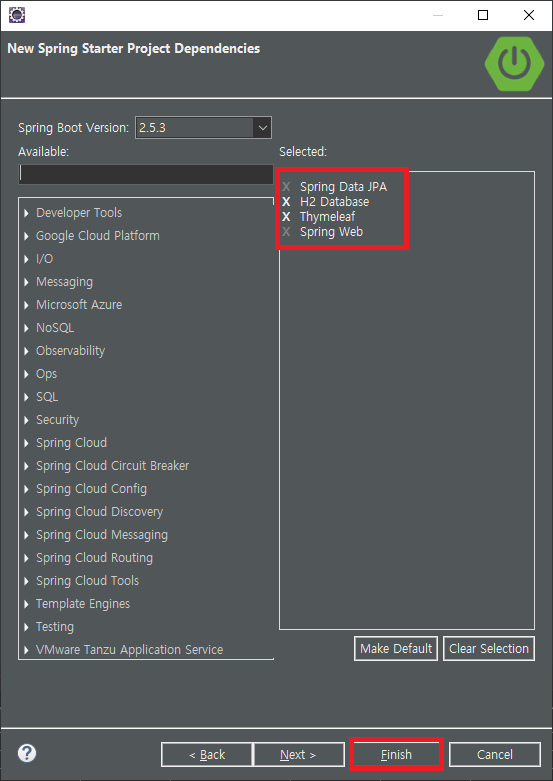The image size is (553, 781).
Task: Select Spring Data JPA in Selected list
Action: coord(343,187)
